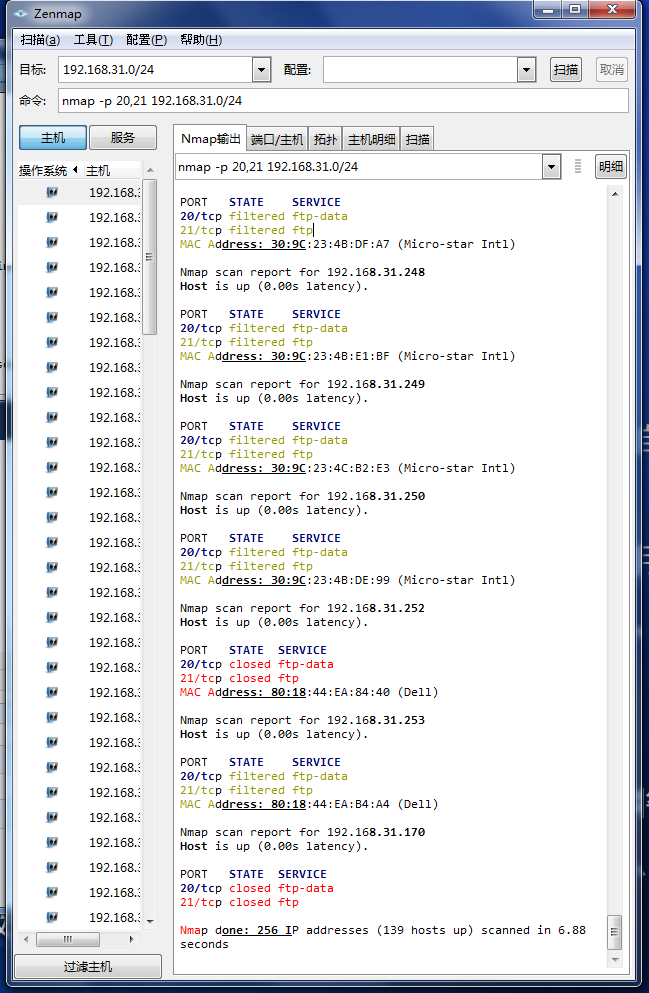Switch to the 端口/主机 tab
This screenshot has width=649, height=993.
click(277, 140)
